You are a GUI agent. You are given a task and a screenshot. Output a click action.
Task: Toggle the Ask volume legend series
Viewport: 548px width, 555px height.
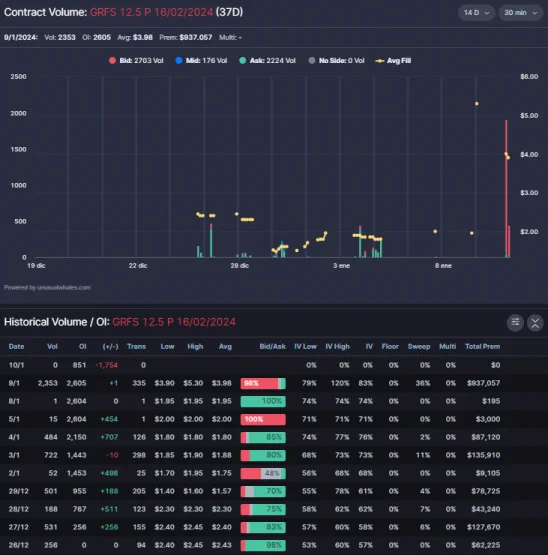tap(267, 61)
